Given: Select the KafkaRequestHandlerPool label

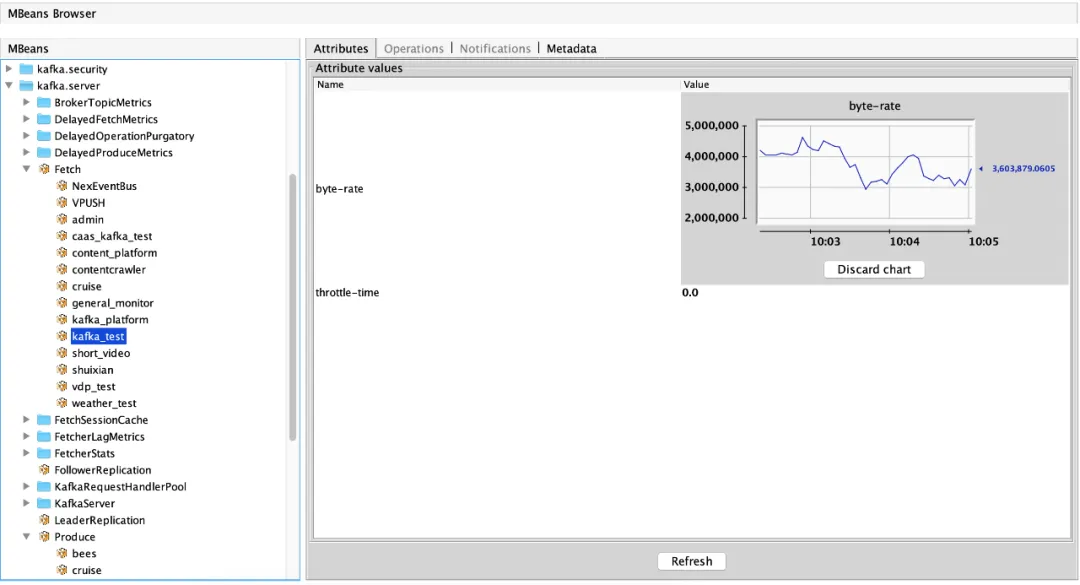Looking at the screenshot, I should click(x=121, y=486).
